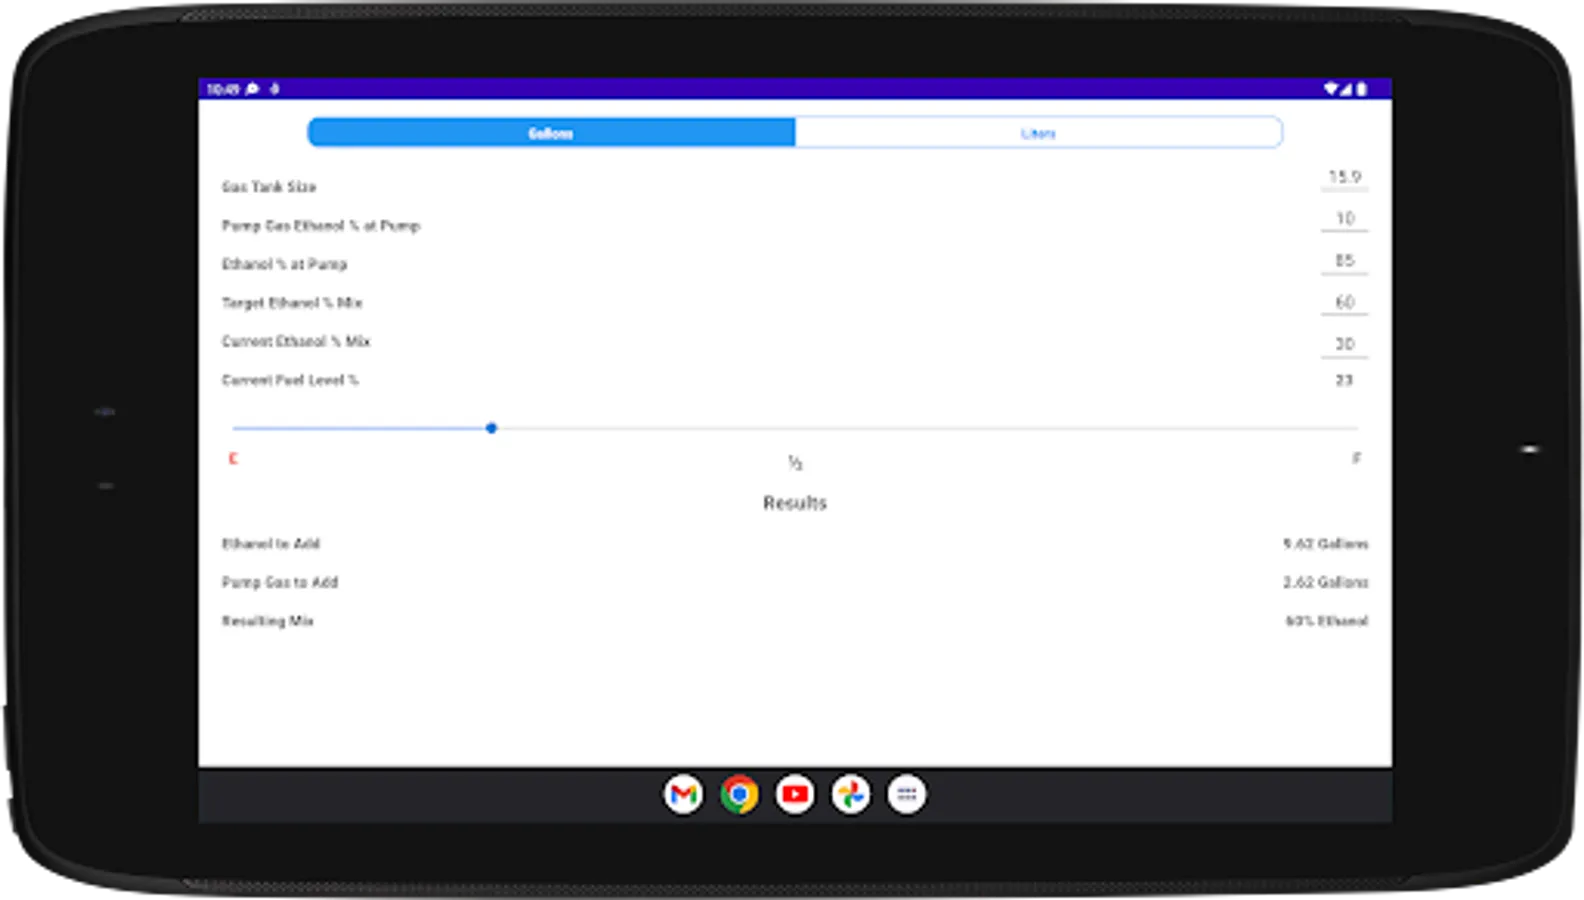Click the "Ethanol to Add" label
The height and width of the screenshot is (900, 1584).
pyautogui.click(x=271, y=544)
